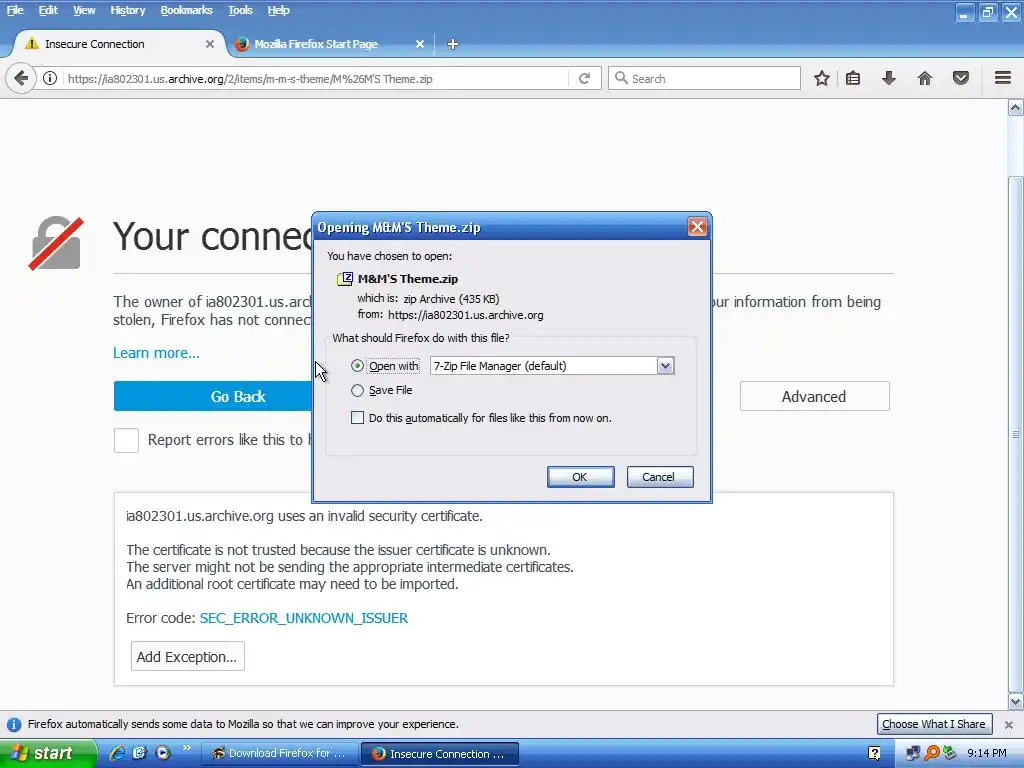
Task: Expand quick launch overflow chevron
Action: (187, 748)
